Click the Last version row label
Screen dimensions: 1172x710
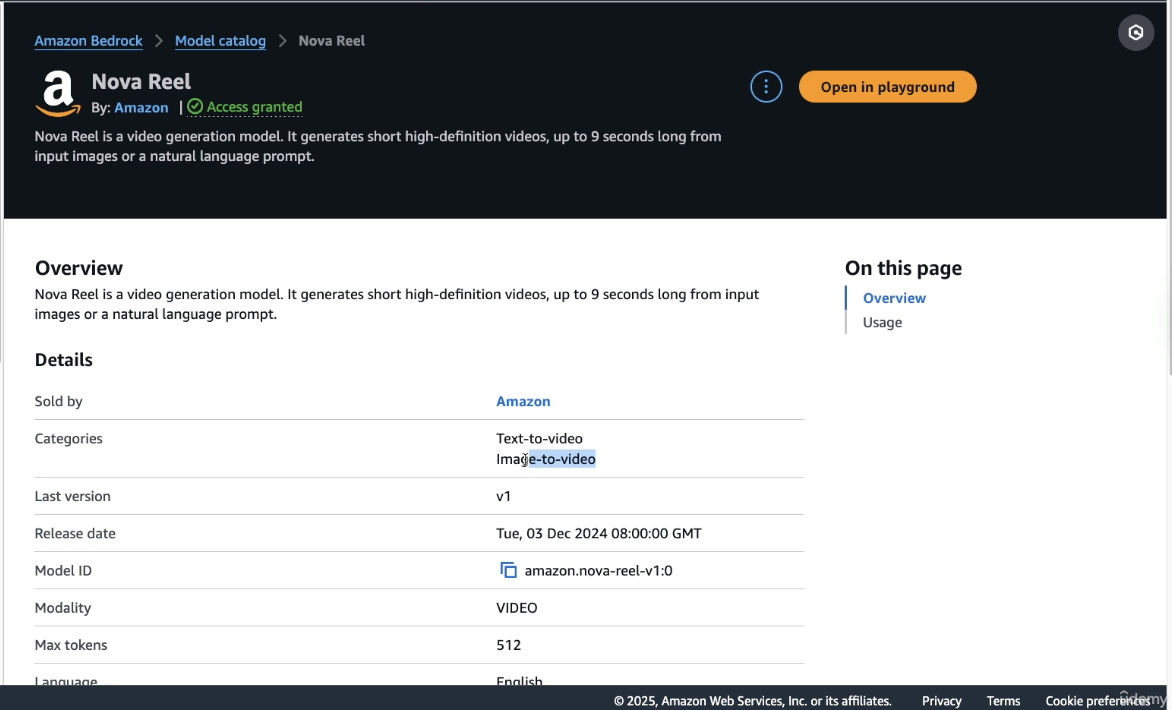(x=73, y=496)
